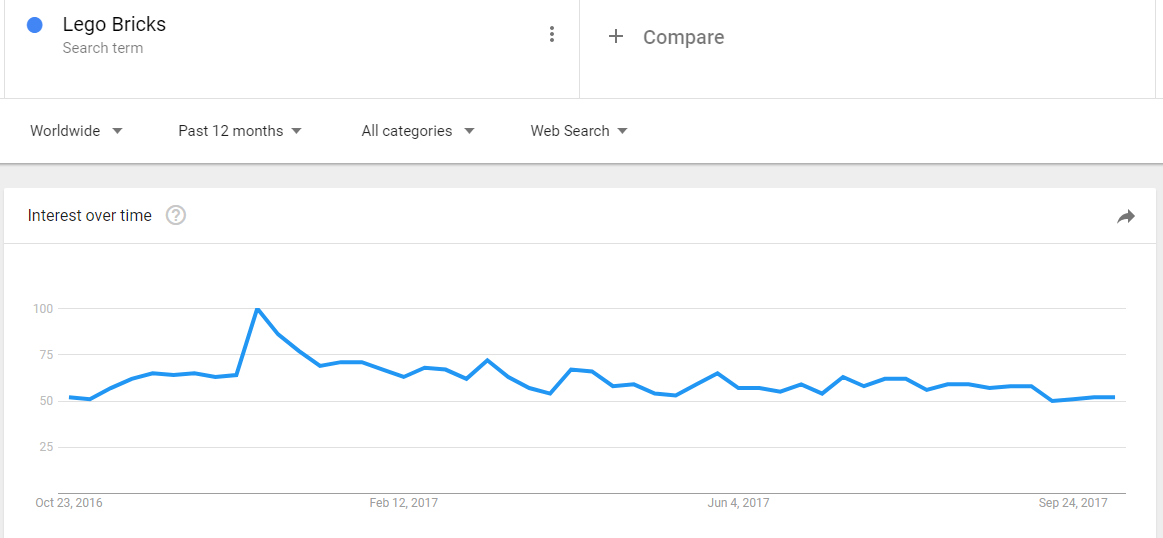Click the Oct 23, 2016 axis label
1163x538 pixels.
69,503
